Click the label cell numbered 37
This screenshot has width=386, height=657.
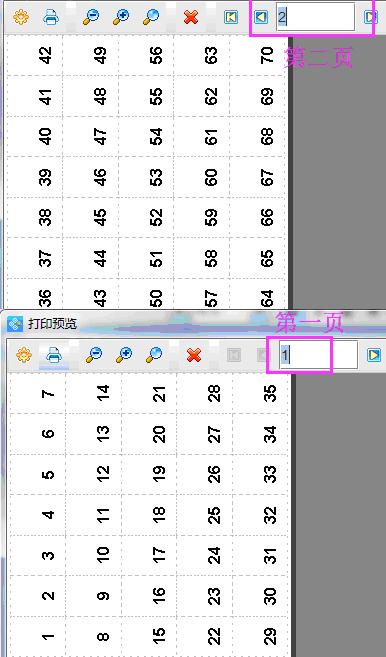tap(35, 258)
